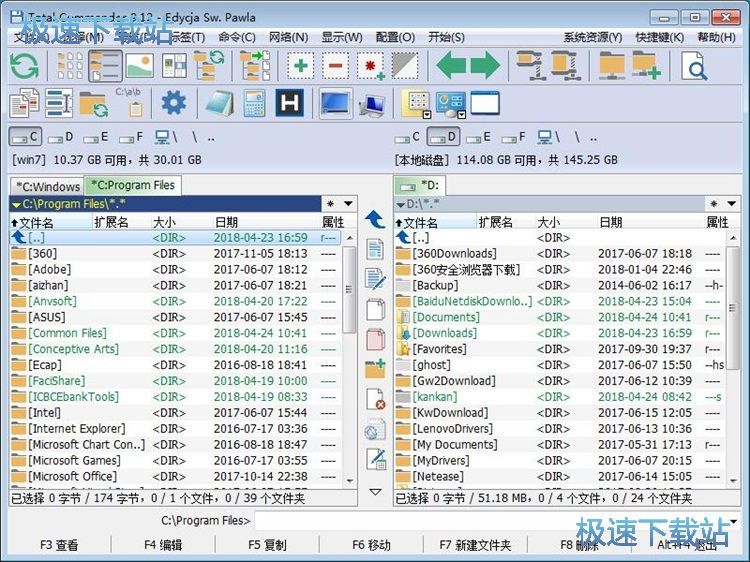Click F4 编辑 button

coord(163,545)
